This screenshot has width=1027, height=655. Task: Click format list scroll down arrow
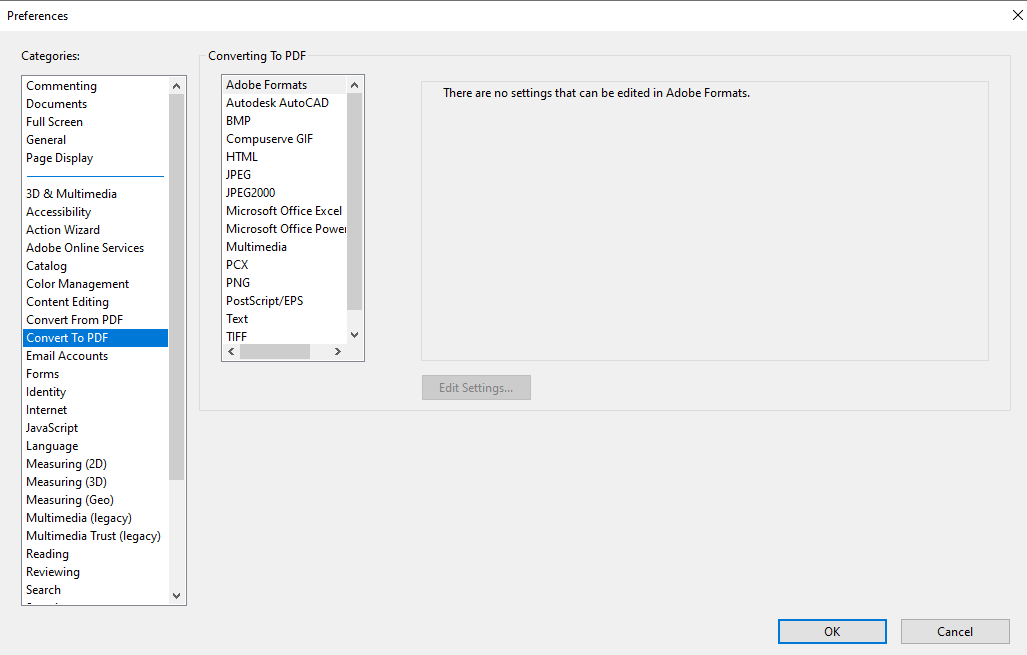[x=354, y=335]
